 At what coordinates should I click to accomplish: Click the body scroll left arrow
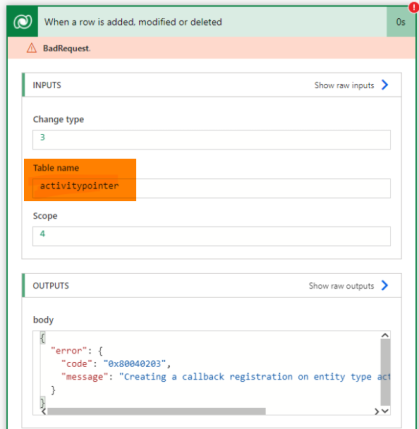coord(44,411)
